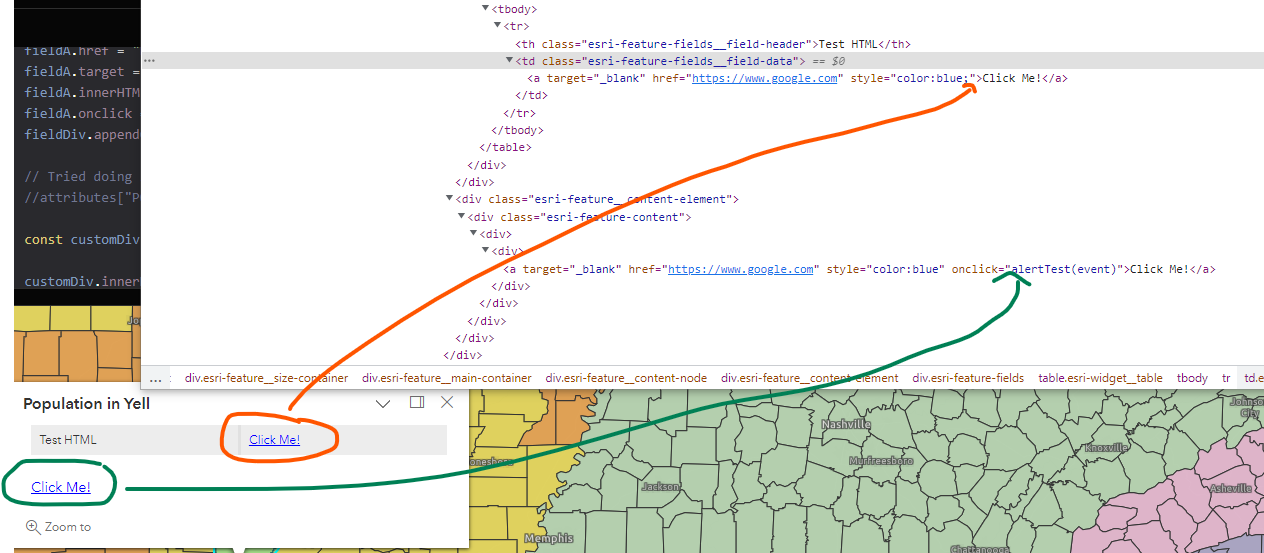Open the Click Me! link beside Test HTML
Screen dimensions: 1264x553
tap(274, 439)
